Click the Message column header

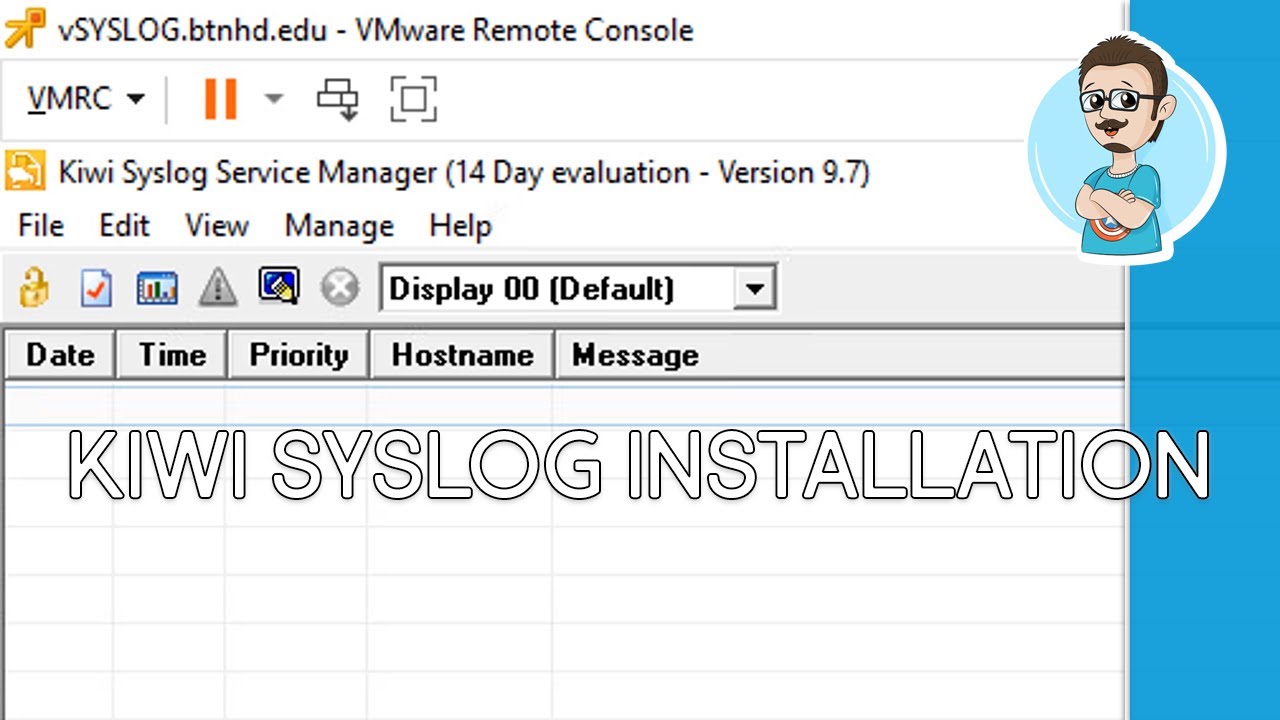click(635, 355)
